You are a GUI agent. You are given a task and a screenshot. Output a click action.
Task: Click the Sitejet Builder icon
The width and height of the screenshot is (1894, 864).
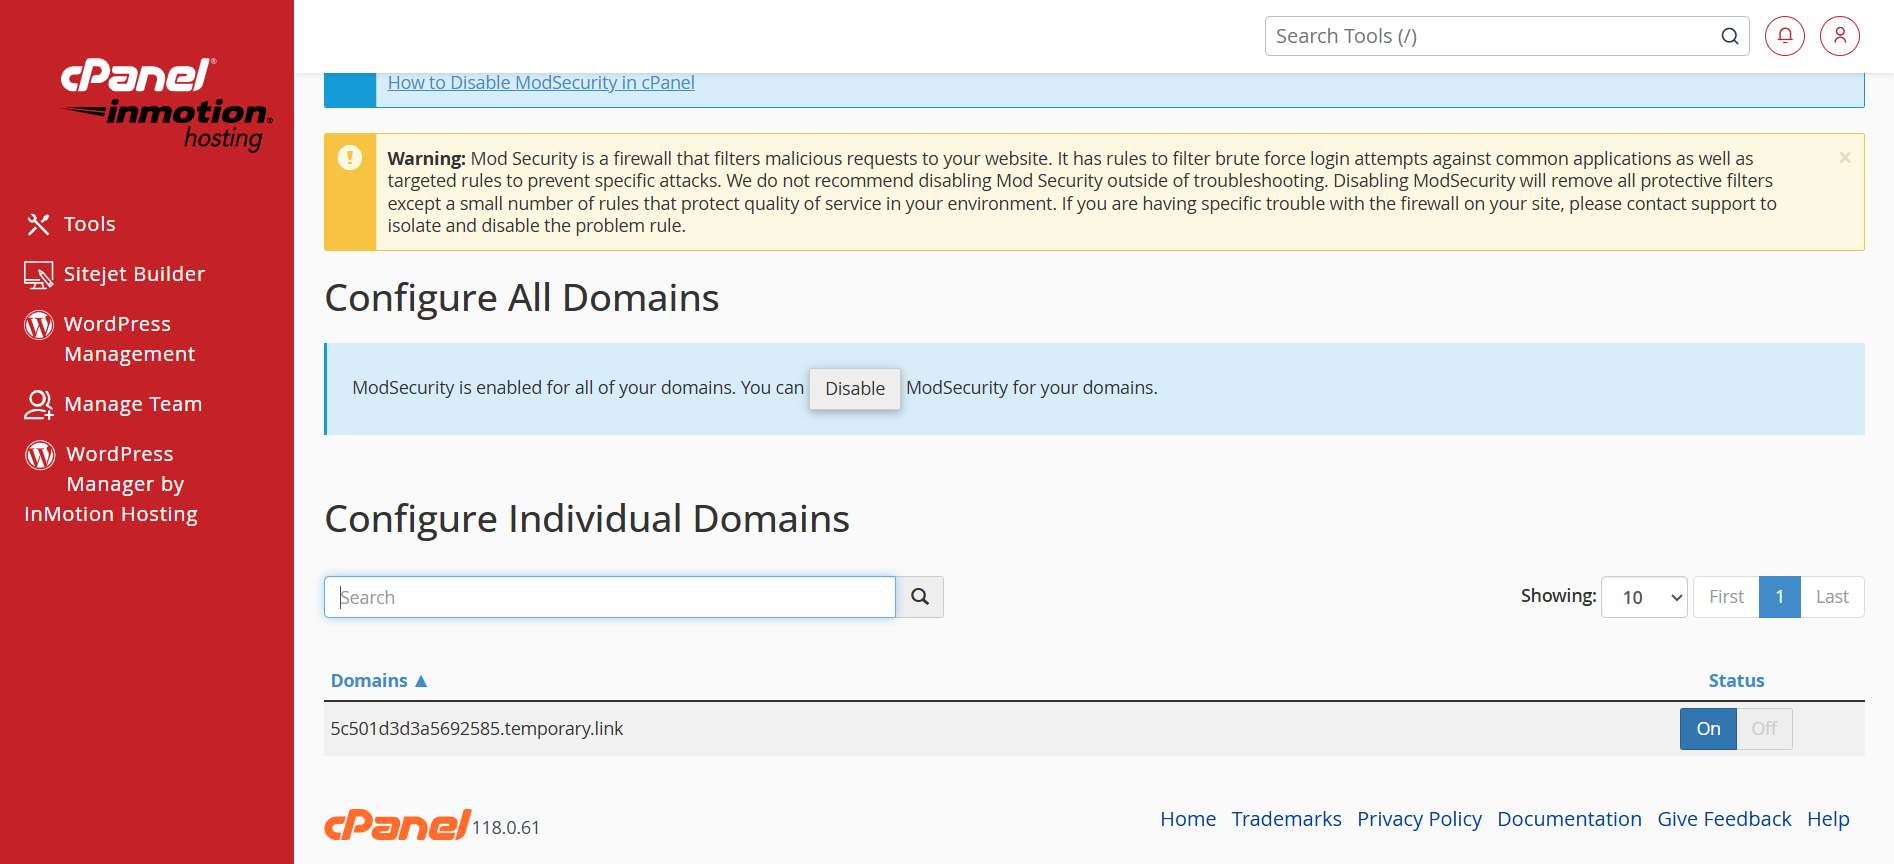click(x=38, y=274)
